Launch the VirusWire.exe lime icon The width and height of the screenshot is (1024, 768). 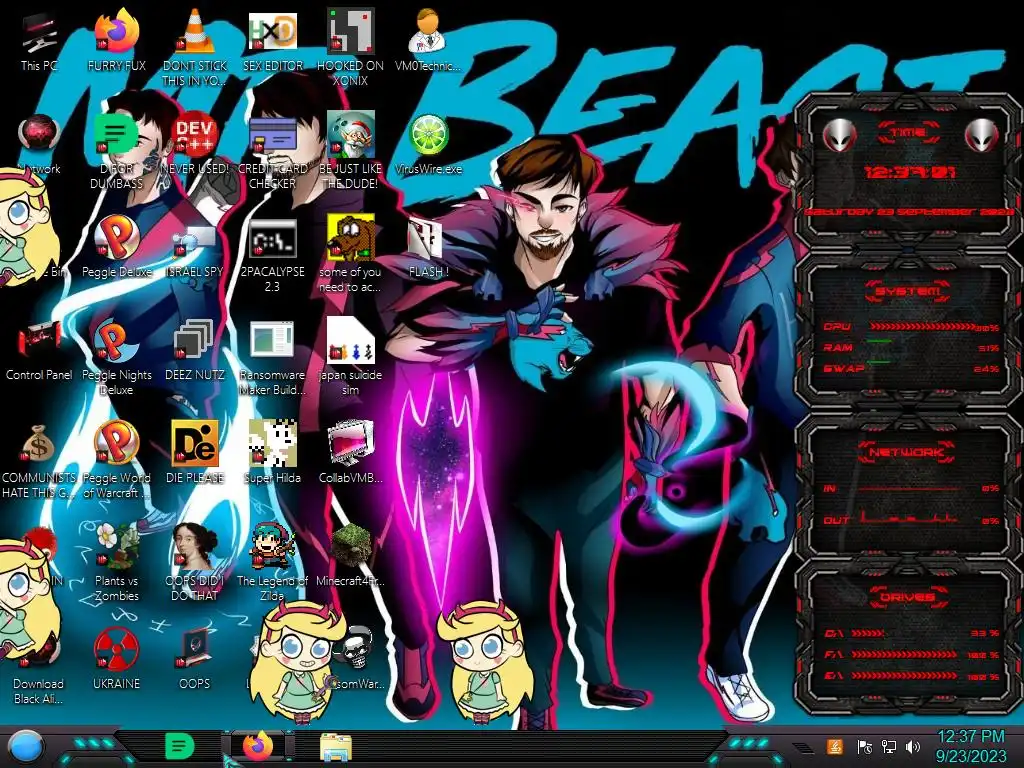(x=428, y=135)
